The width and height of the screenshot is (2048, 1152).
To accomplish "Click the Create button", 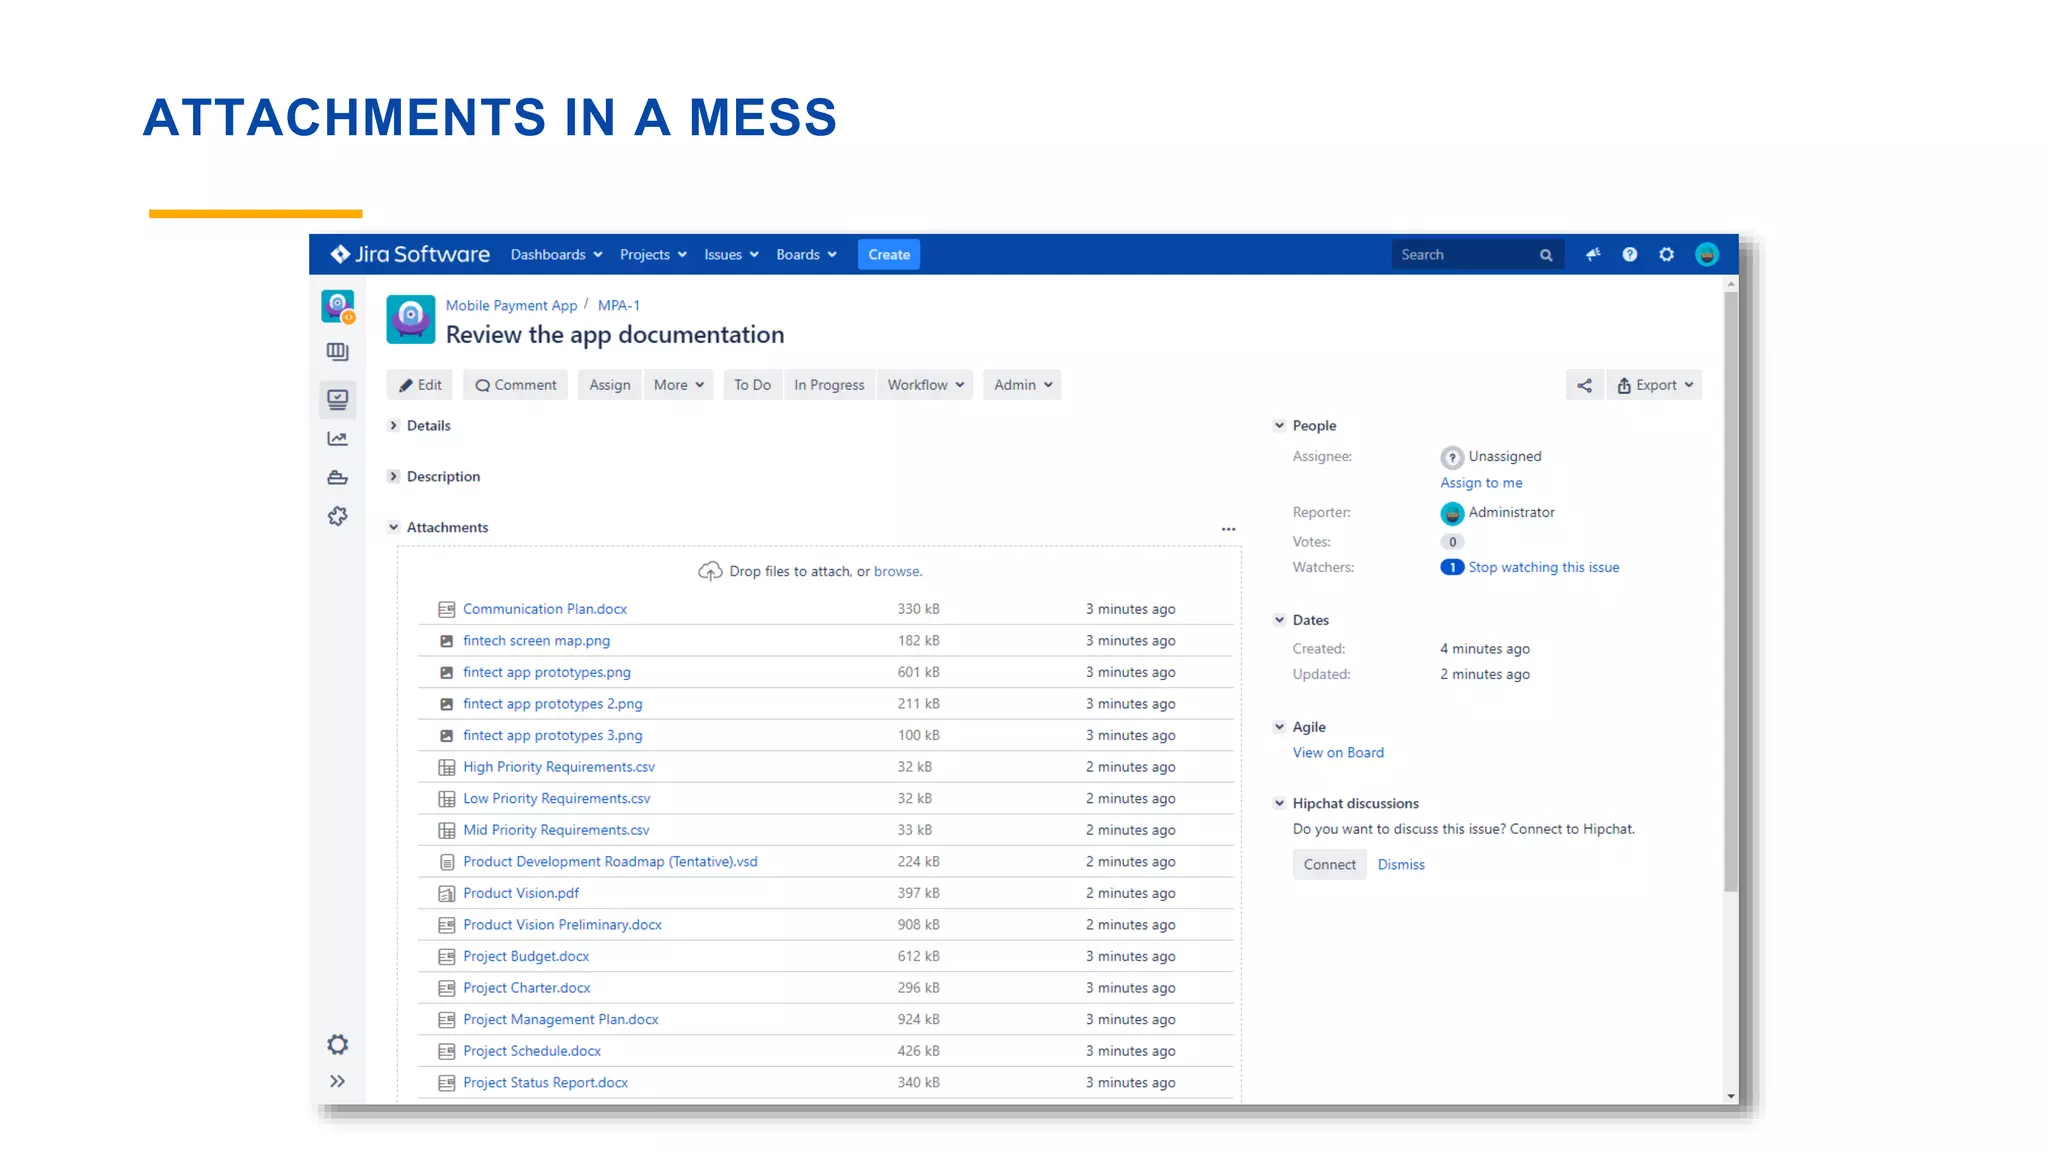I will click(x=889, y=254).
